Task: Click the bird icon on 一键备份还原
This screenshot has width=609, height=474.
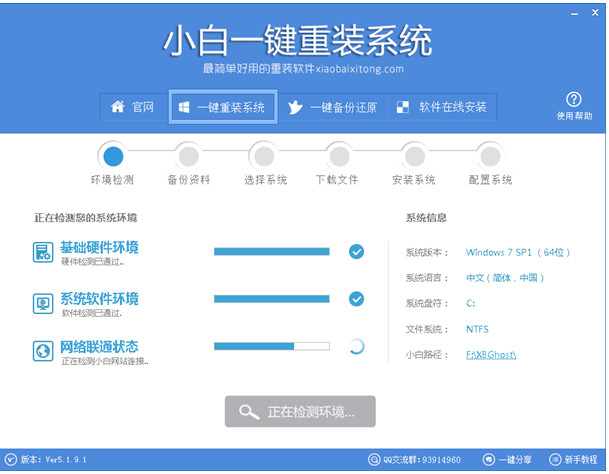Action: click(x=295, y=107)
